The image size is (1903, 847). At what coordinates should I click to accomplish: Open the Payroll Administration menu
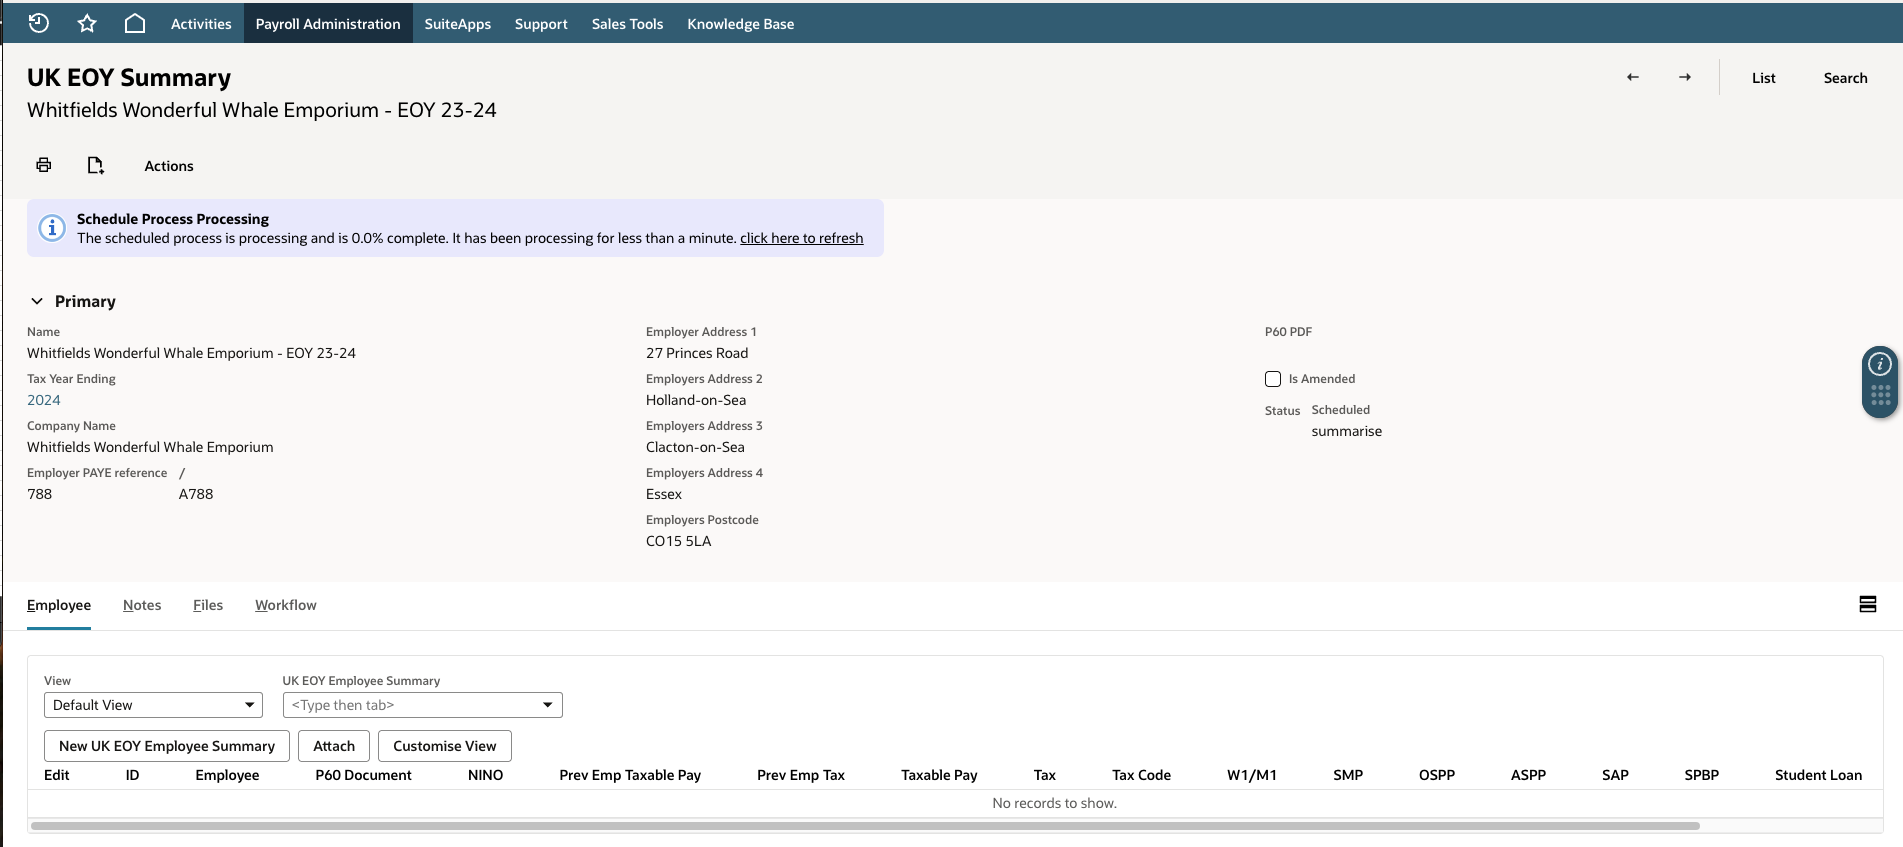click(328, 23)
